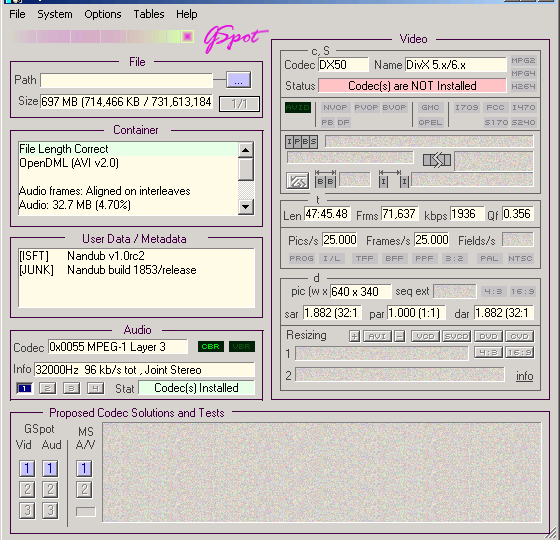Open the System menu
The height and width of the screenshot is (540, 560).
click(55, 14)
